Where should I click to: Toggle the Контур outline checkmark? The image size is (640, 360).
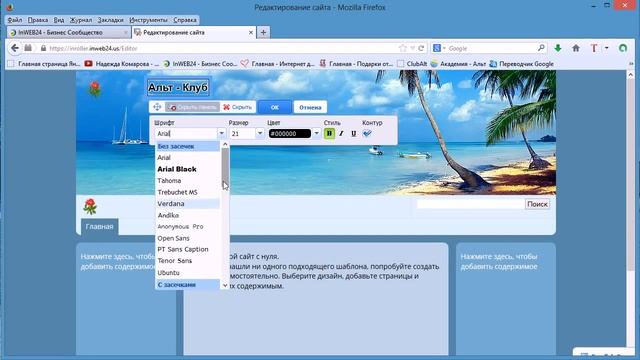pos(367,133)
